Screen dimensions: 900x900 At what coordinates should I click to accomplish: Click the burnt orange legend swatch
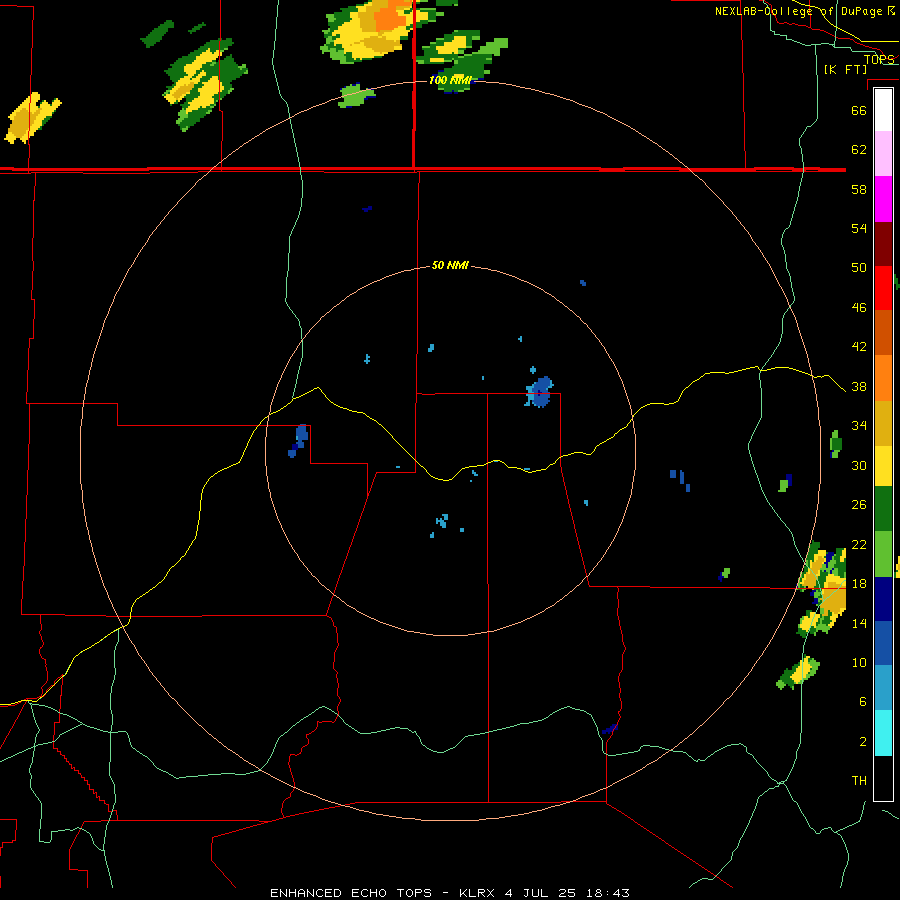(x=883, y=333)
